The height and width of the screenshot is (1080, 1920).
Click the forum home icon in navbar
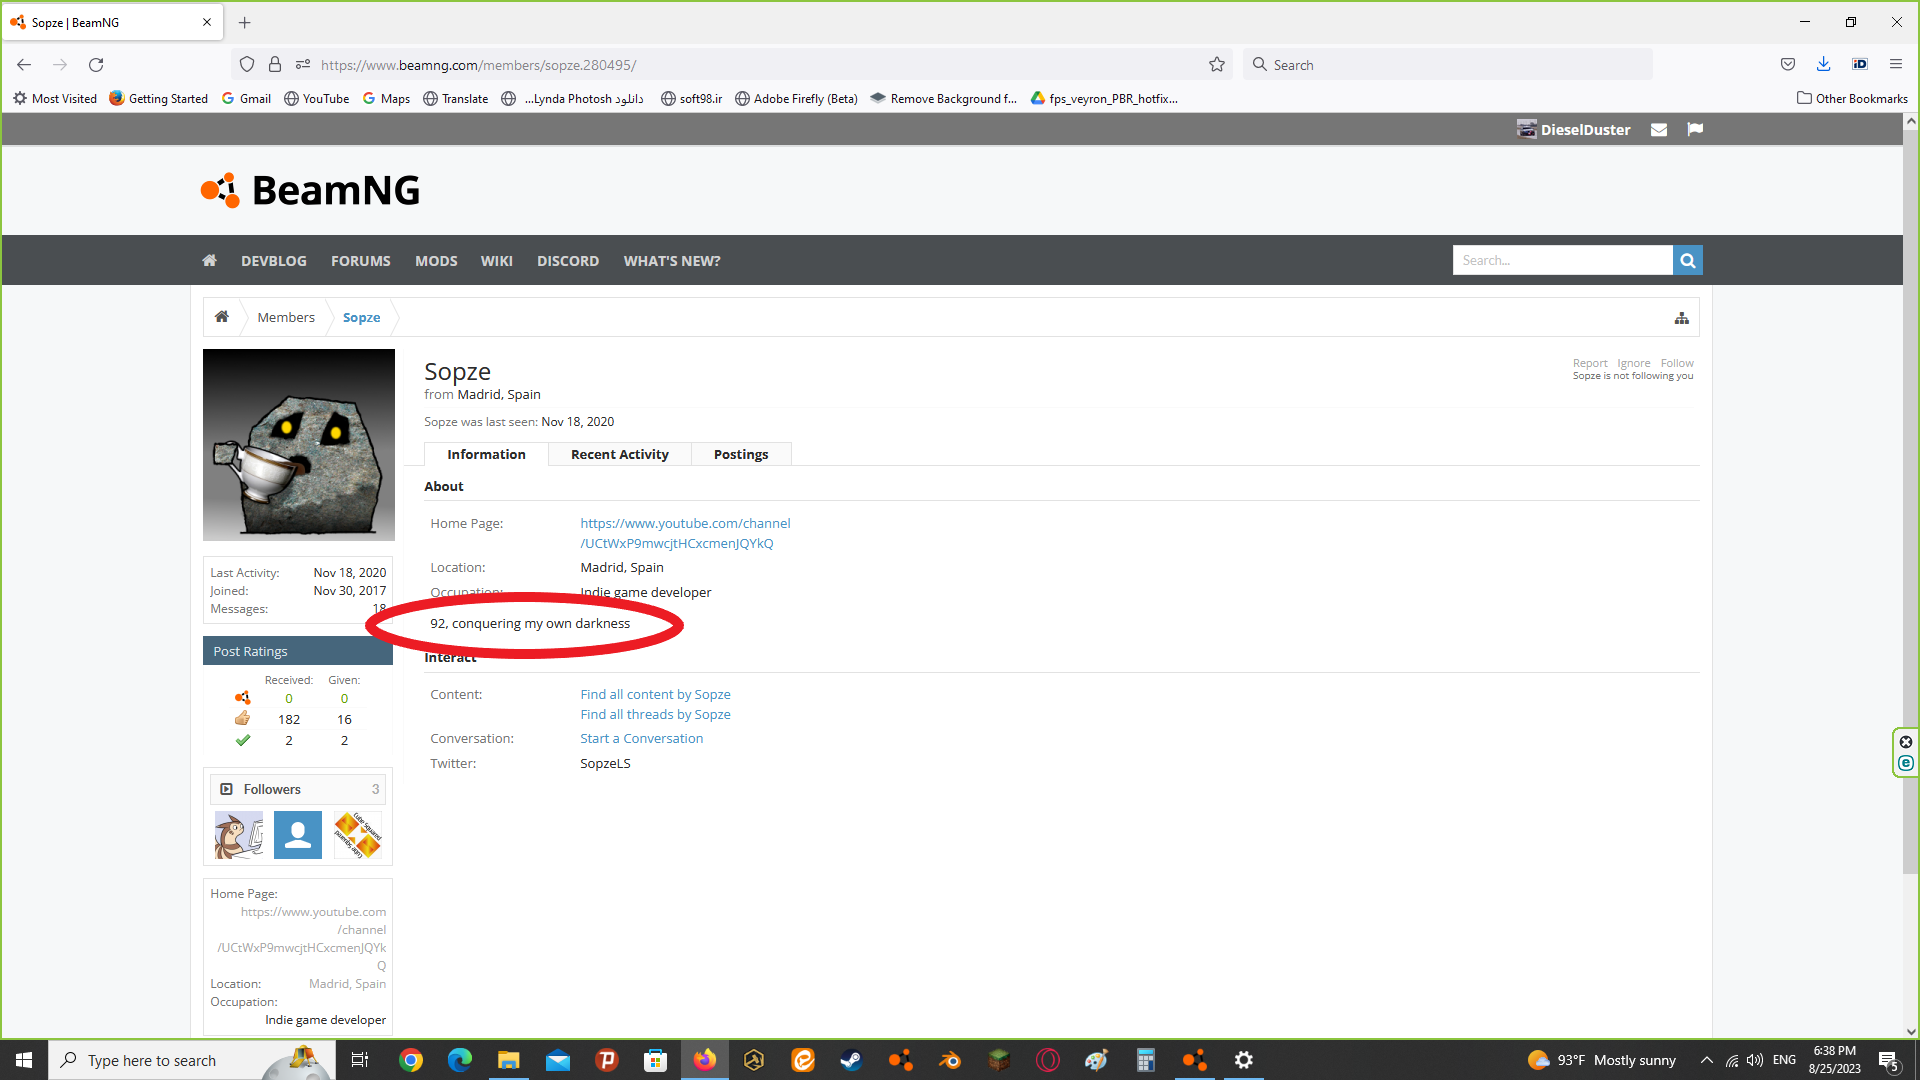[209, 261]
